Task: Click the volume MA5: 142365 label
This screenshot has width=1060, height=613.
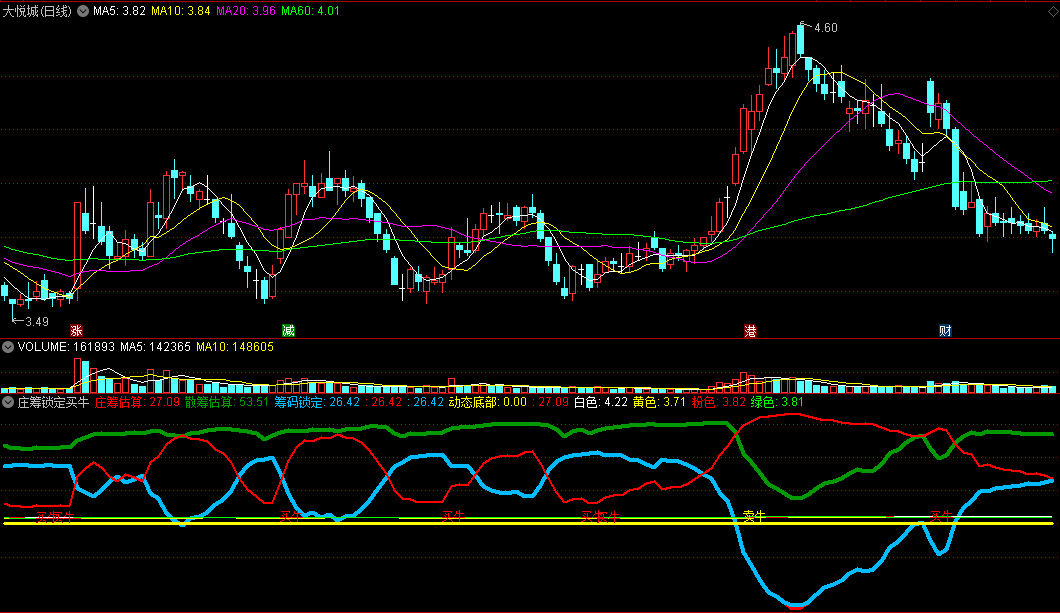Action: click(155, 347)
